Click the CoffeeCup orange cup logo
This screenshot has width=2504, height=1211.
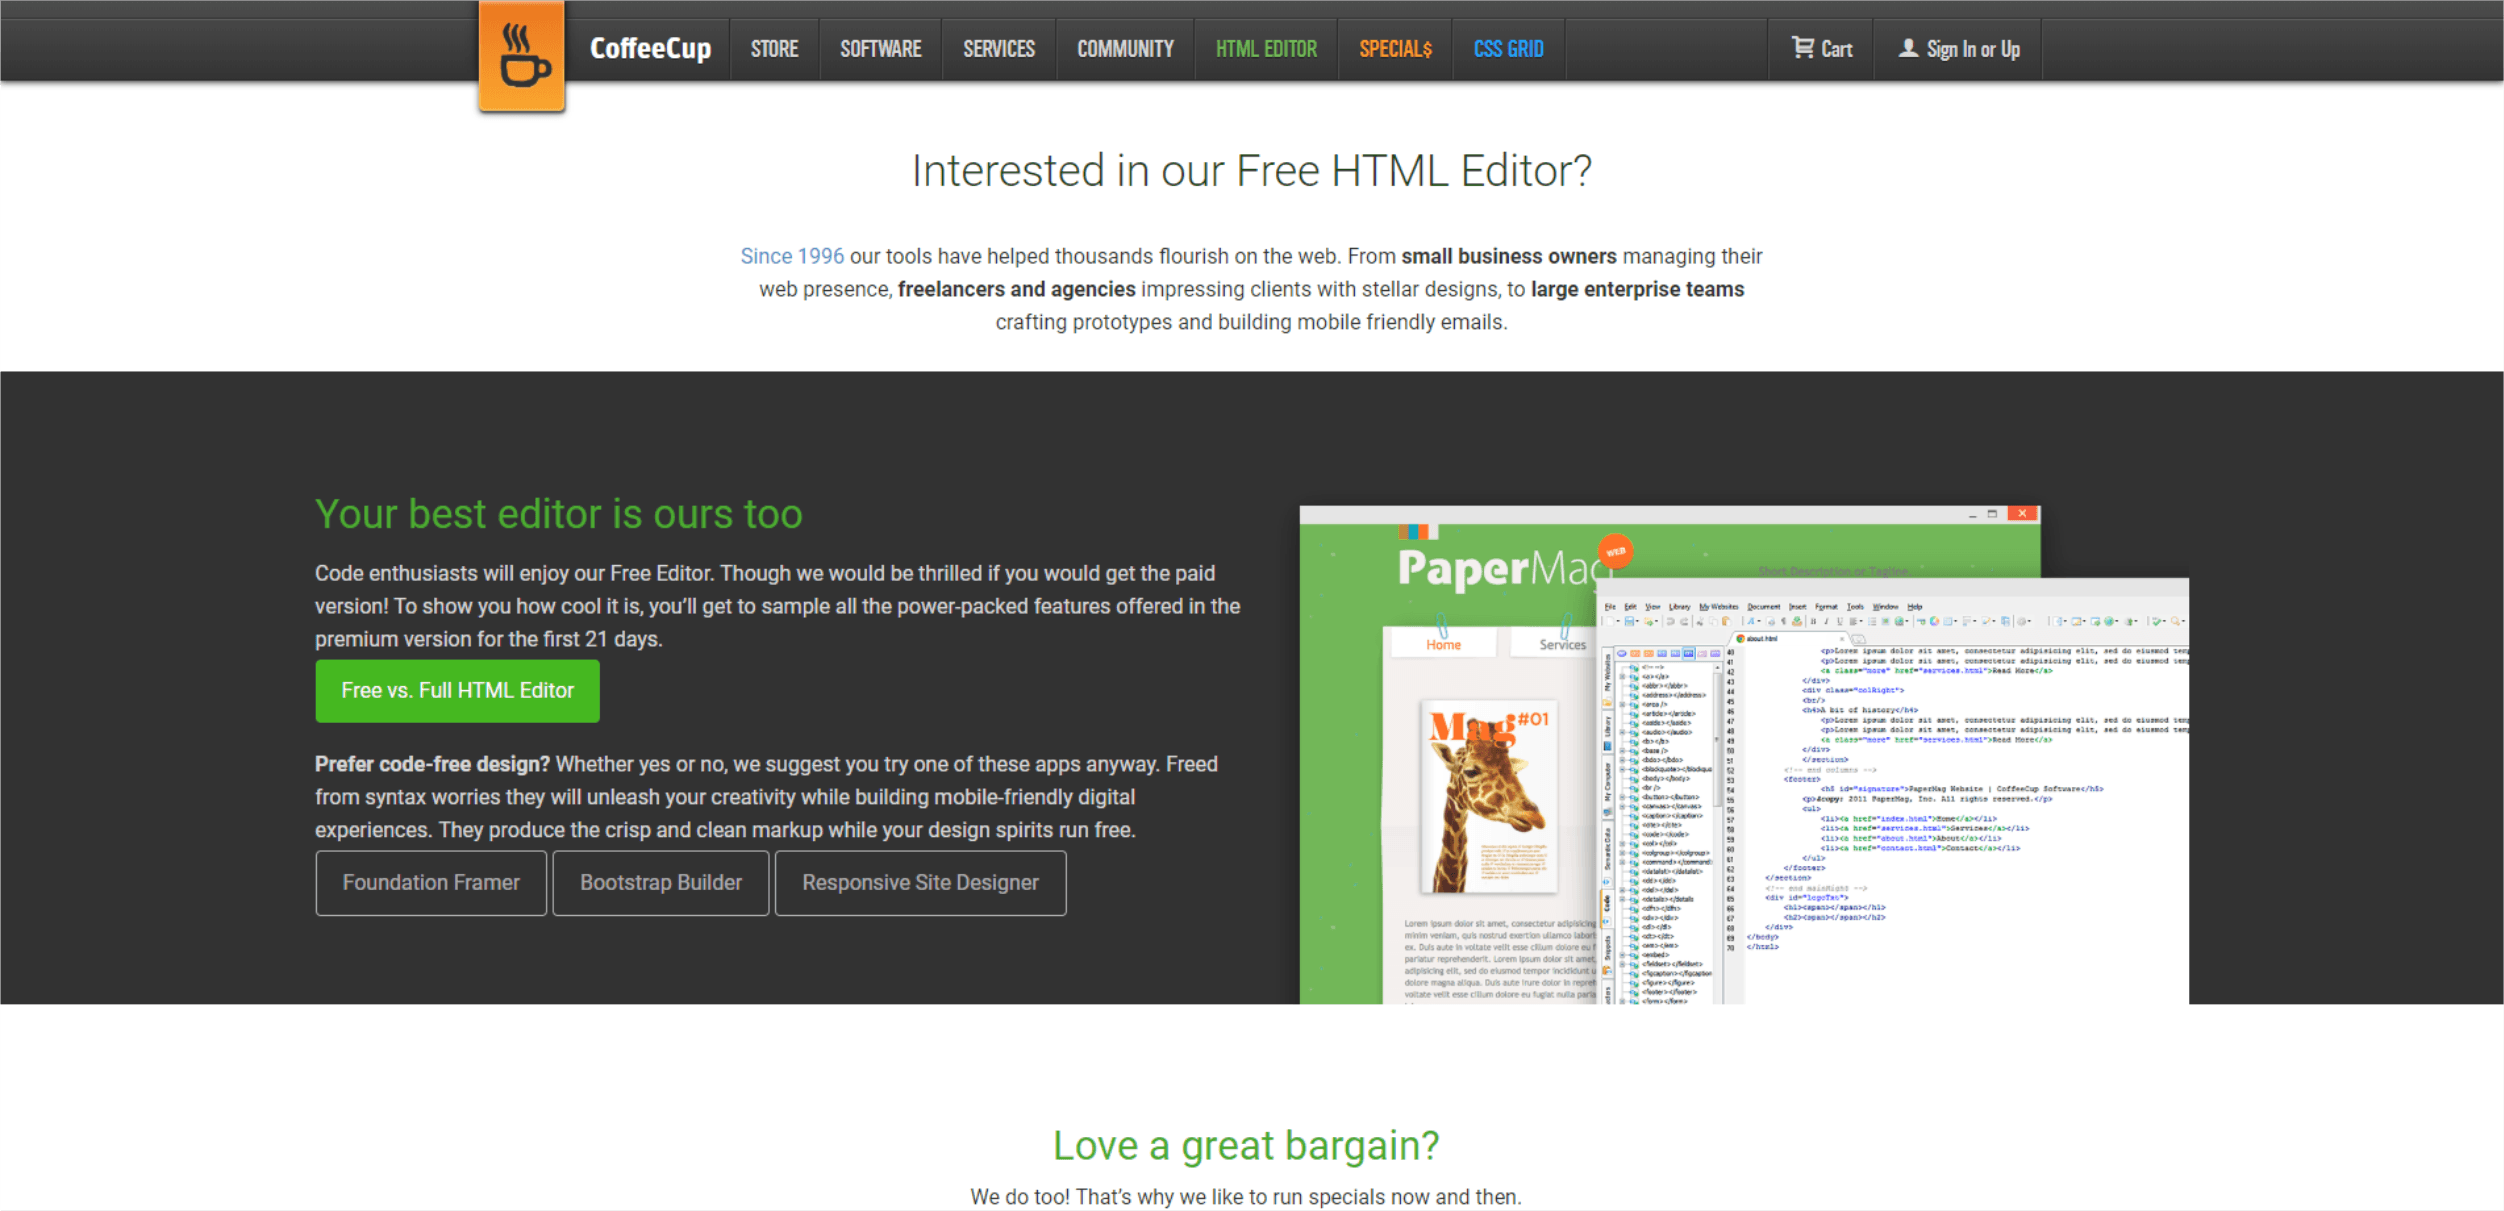522,55
